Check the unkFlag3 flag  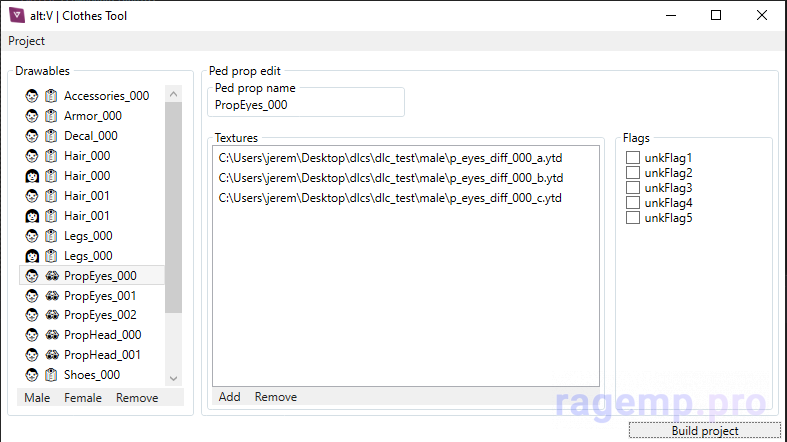pos(632,188)
